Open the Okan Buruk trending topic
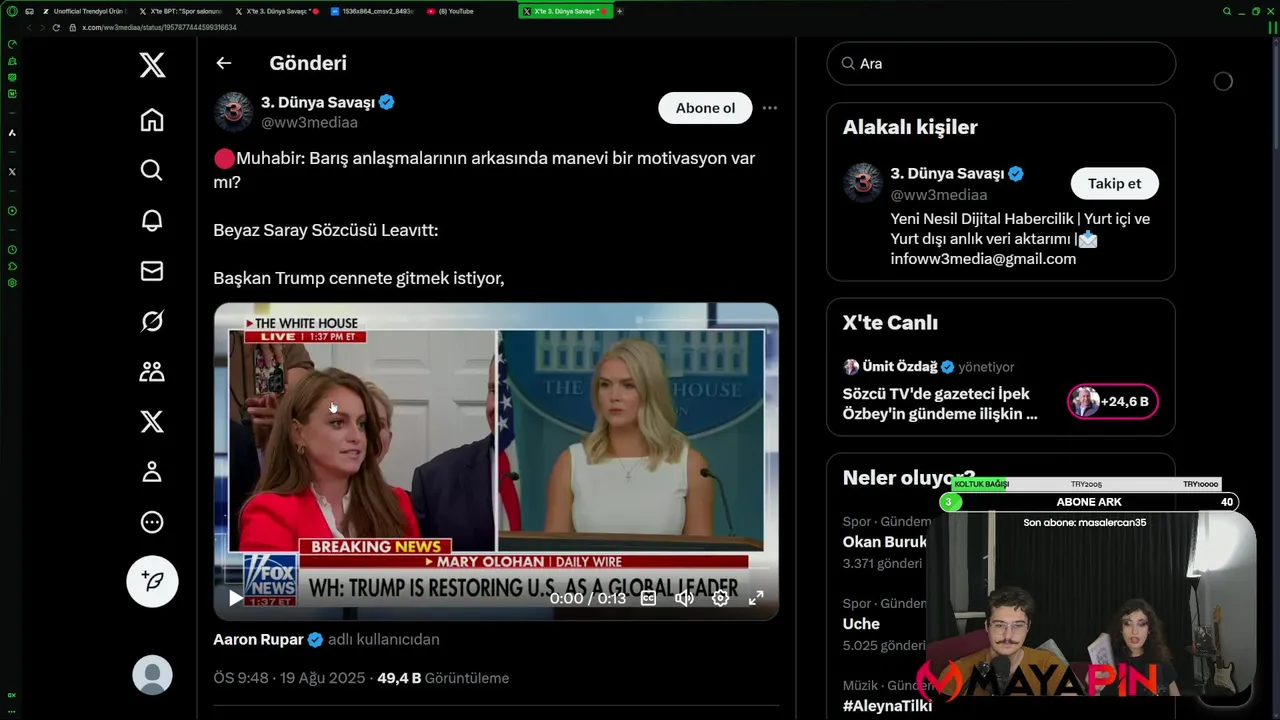 [x=885, y=542]
